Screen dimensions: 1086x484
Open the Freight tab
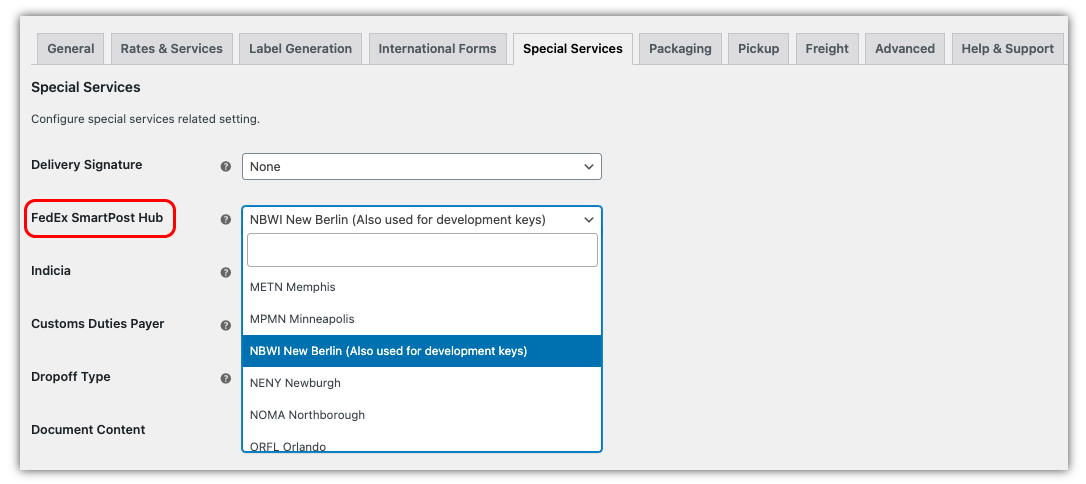827,49
